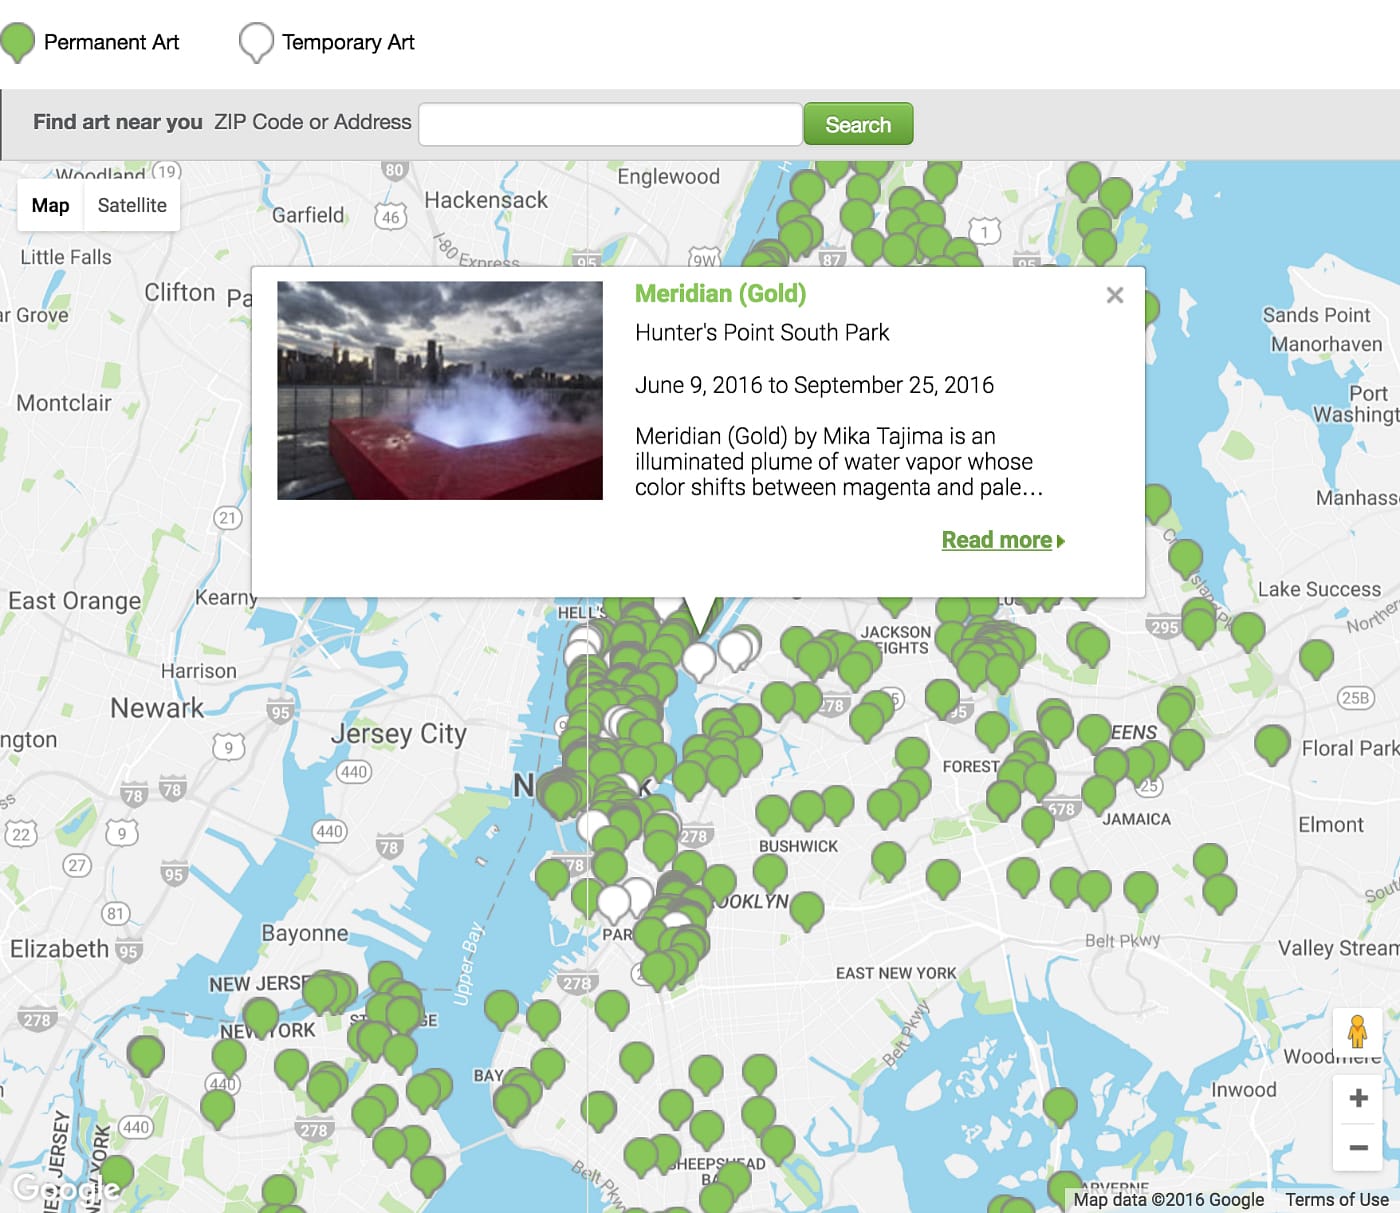The height and width of the screenshot is (1213, 1400).
Task: Open the Terms of Use page
Action: coord(1337,1199)
